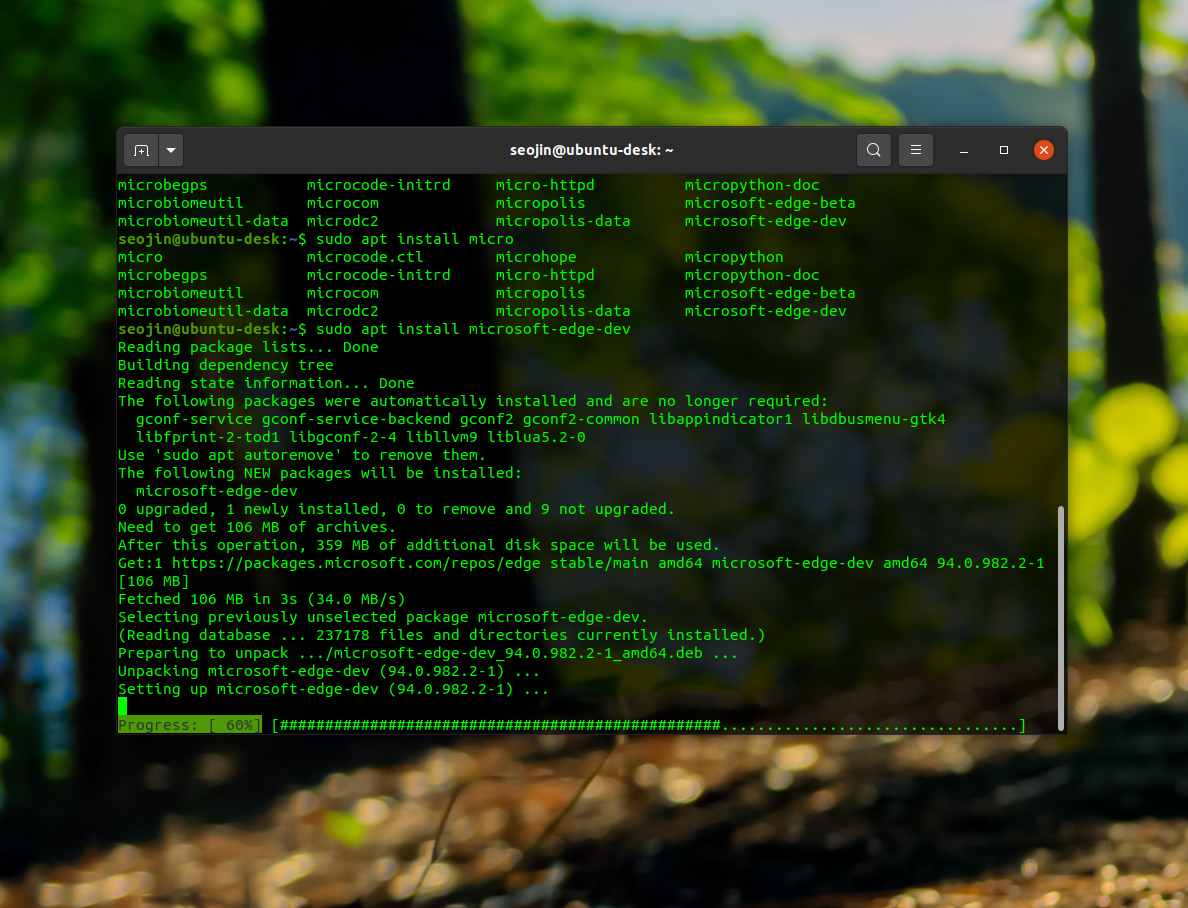The width and height of the screenshot is (1188, 908).
Task: Click 'Selecting previously unselected package' line
Action: [x=383, y=617]
